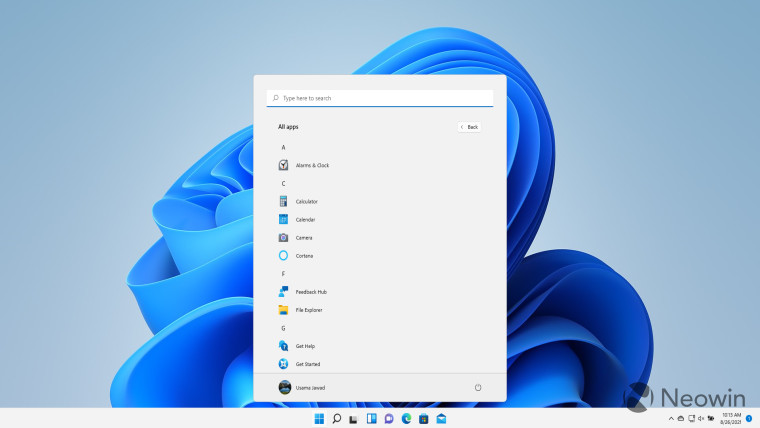
Task: Open Feedback Hub
Action: (302, 292)
